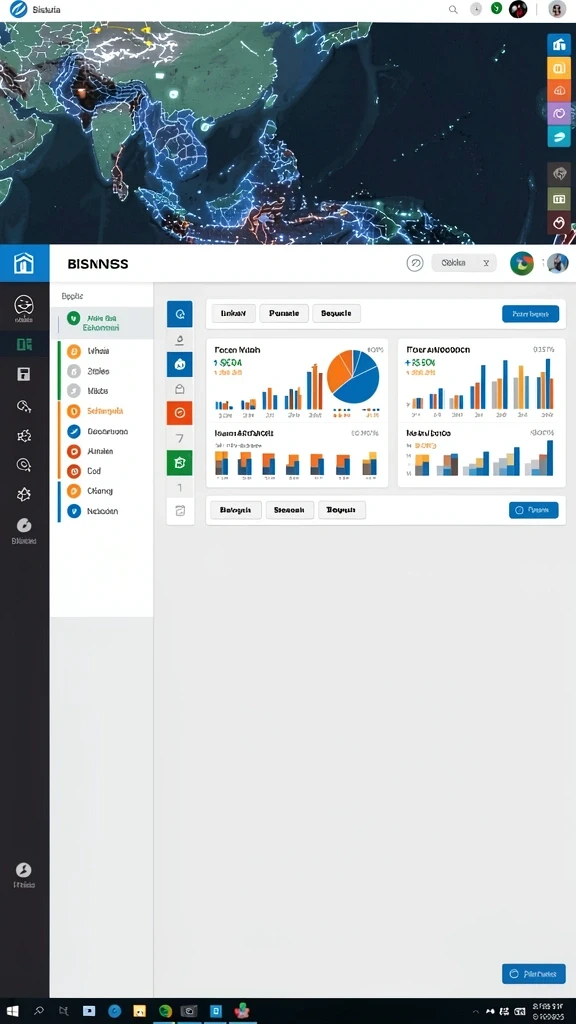Click the yellow square icon on the map toolbar
This screenshot has height=1024, width=576.
(558, 68)
